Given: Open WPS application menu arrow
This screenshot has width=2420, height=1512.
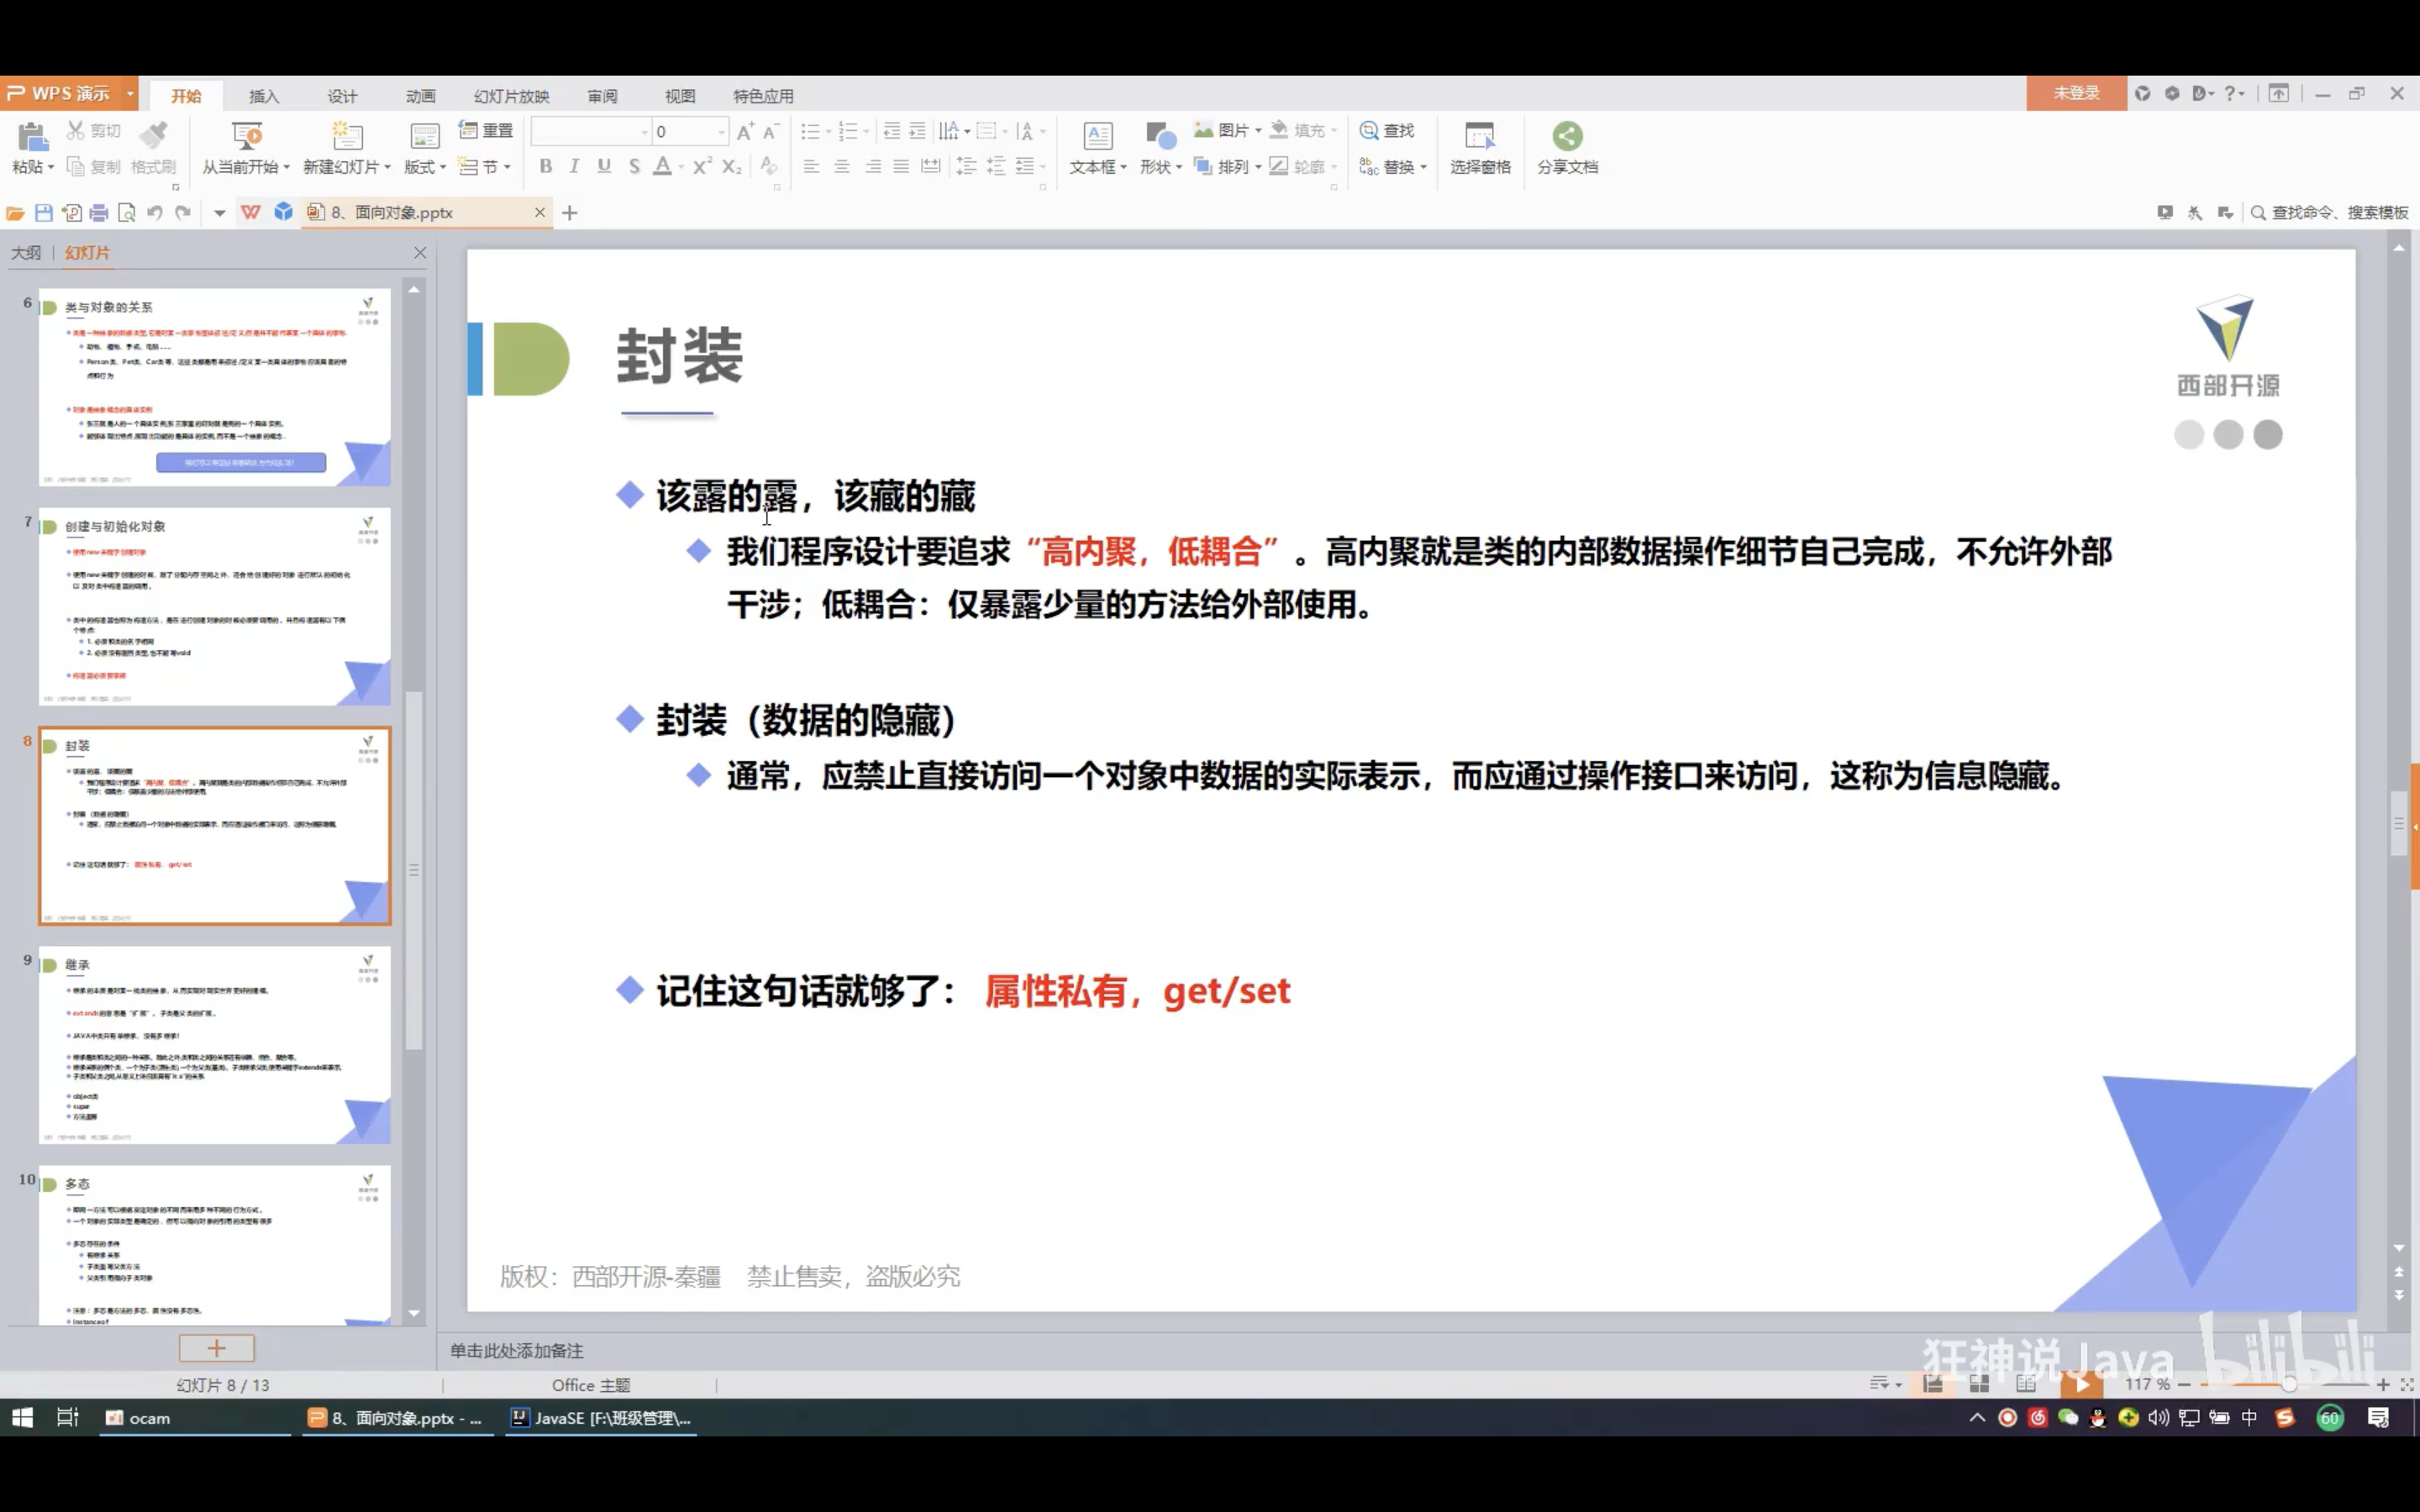Looking at the screenshot, I should (x=130, y=93).
